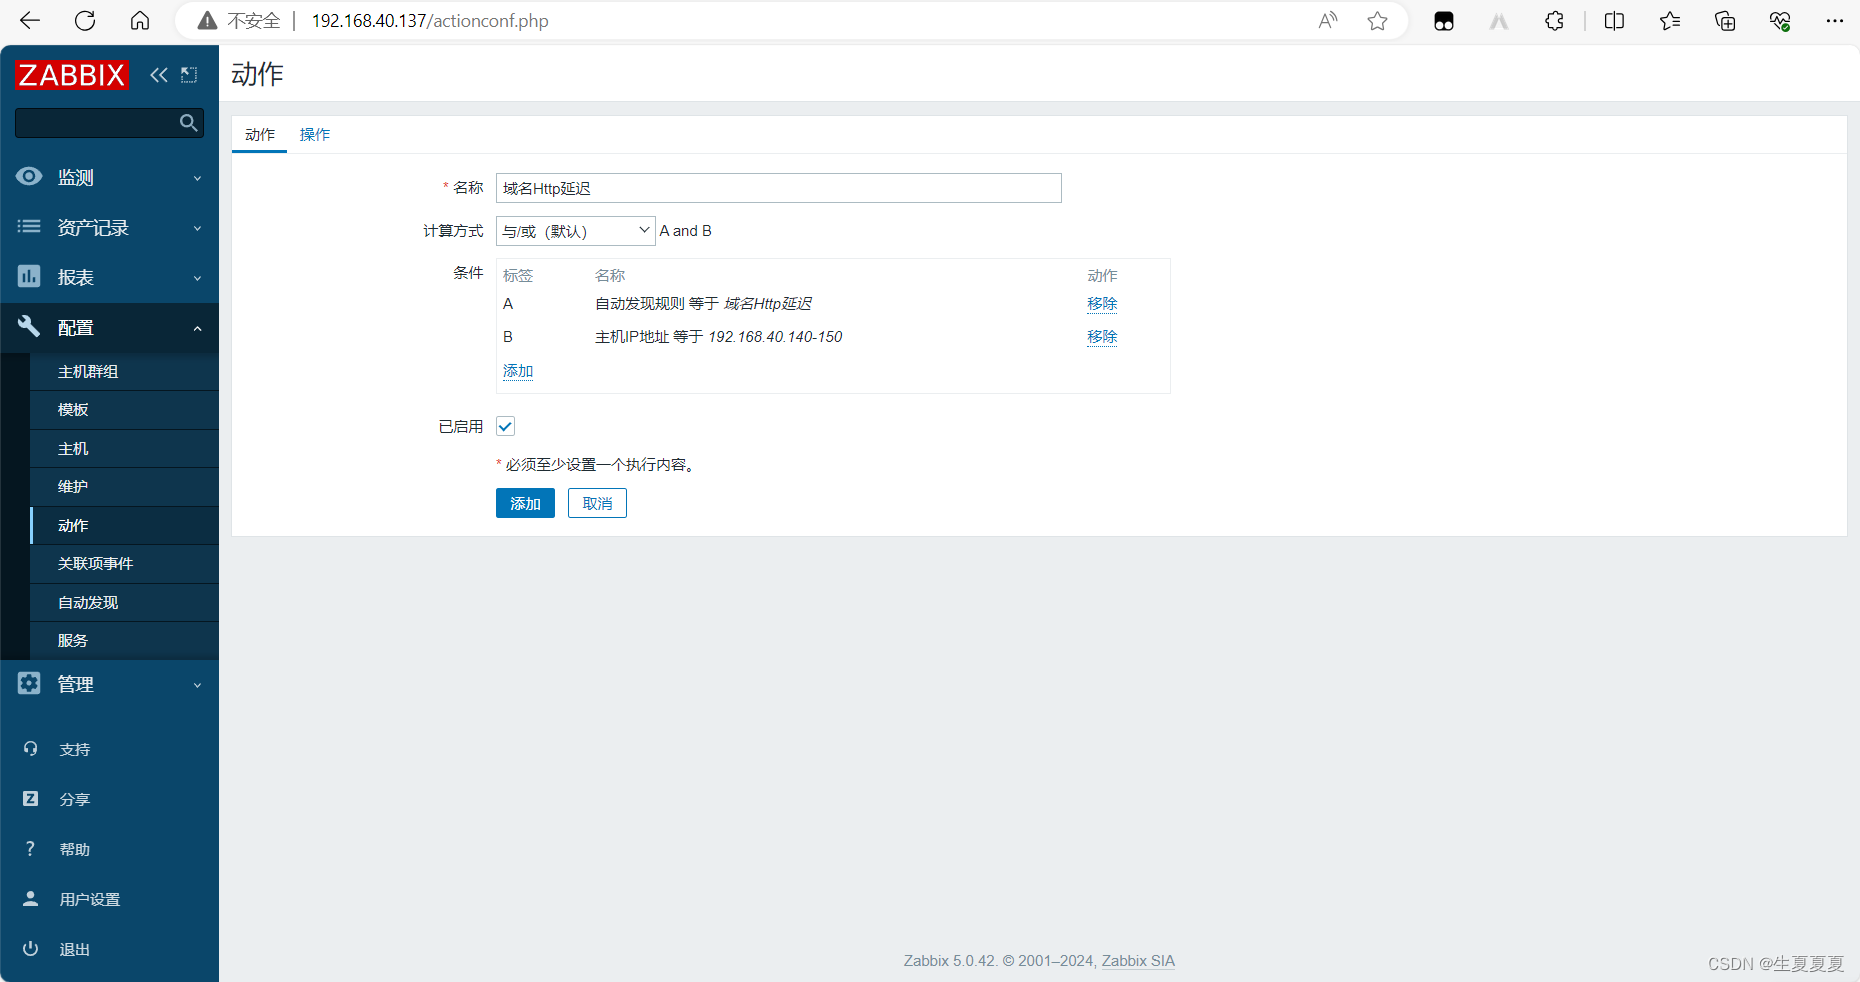1860x982 pixels.
Task: Remove condition A with 移除 link
Action: point(1102,304)
